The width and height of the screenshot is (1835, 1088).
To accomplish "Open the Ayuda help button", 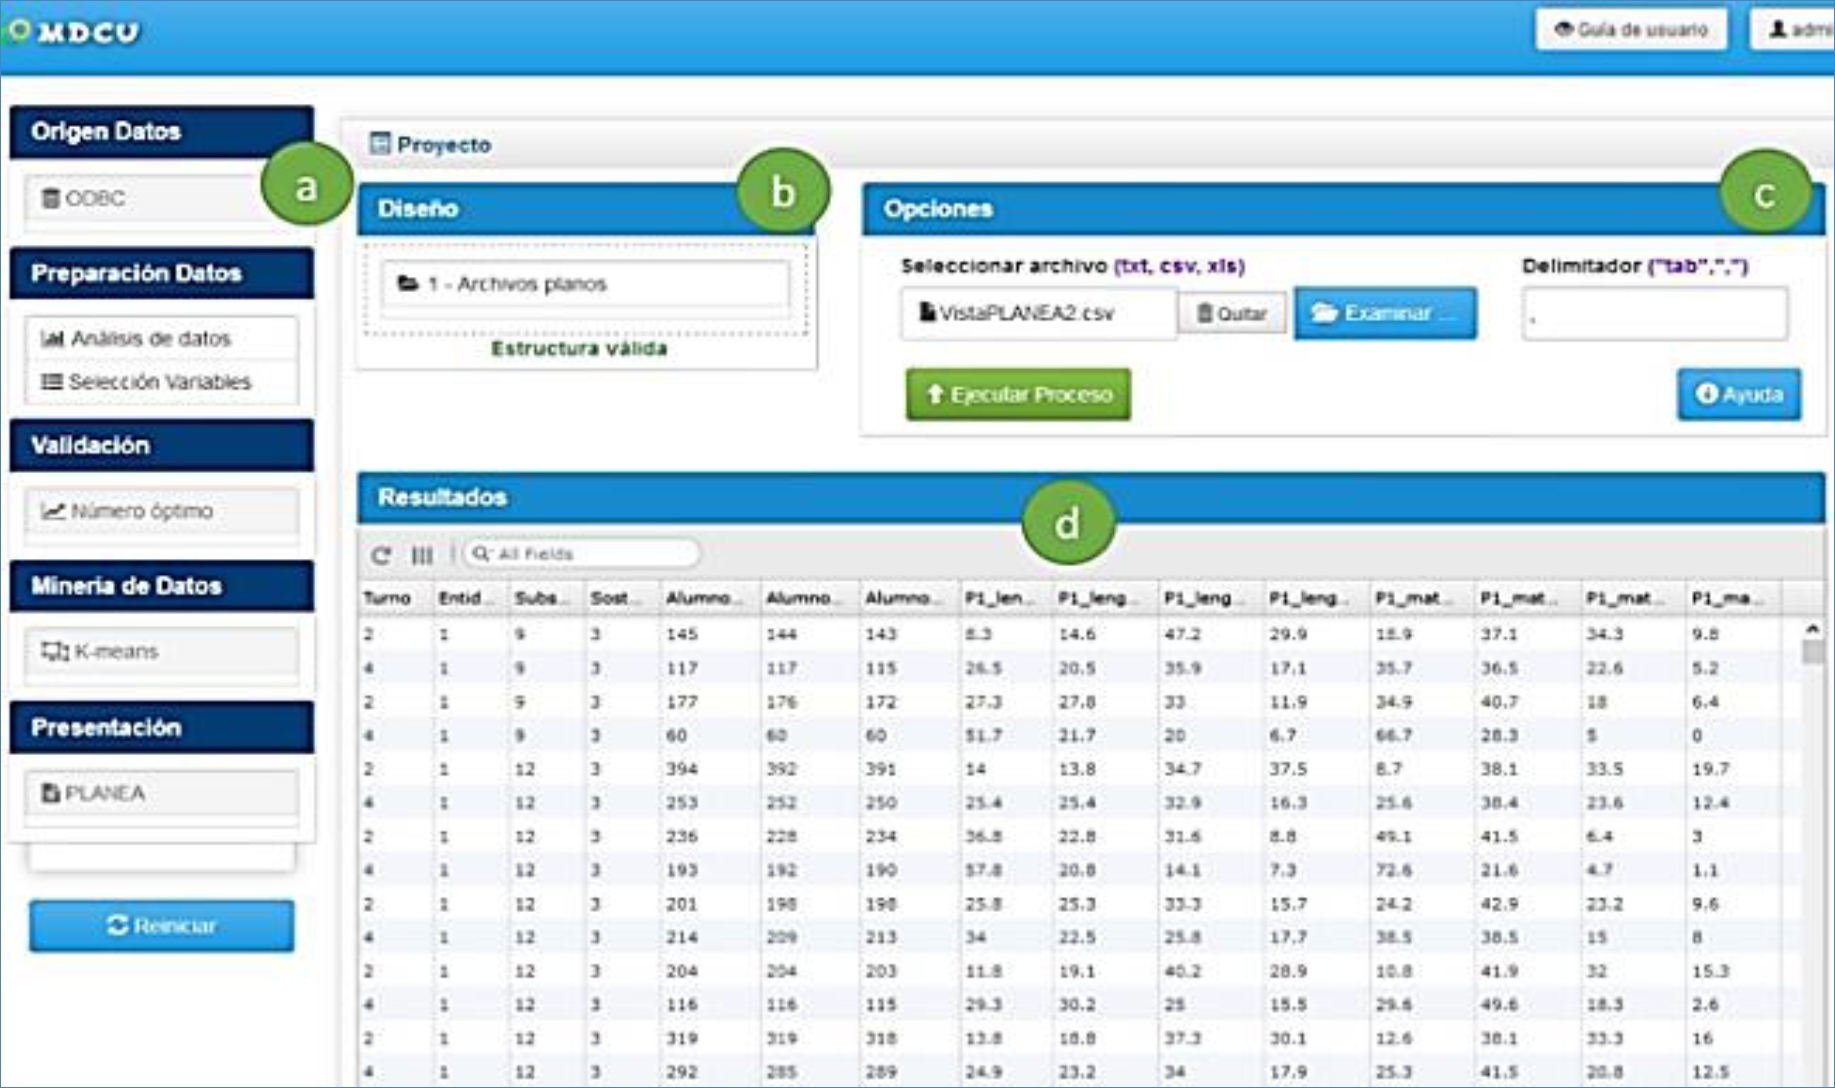I will [x=1738, y=395].
